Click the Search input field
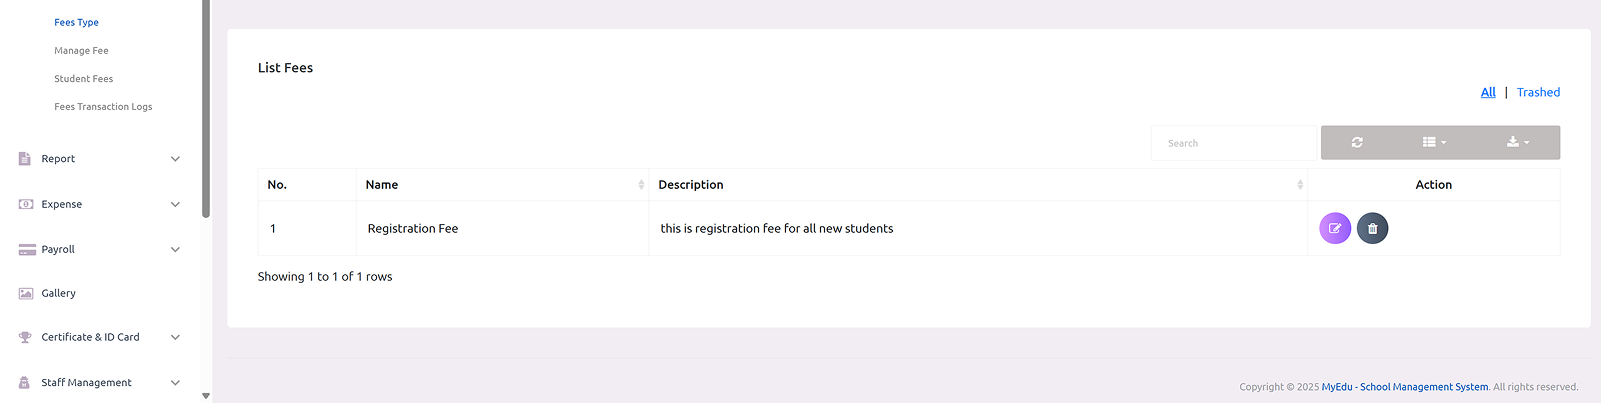Viewport: 1601px width, 403px height. [1233, 143]
